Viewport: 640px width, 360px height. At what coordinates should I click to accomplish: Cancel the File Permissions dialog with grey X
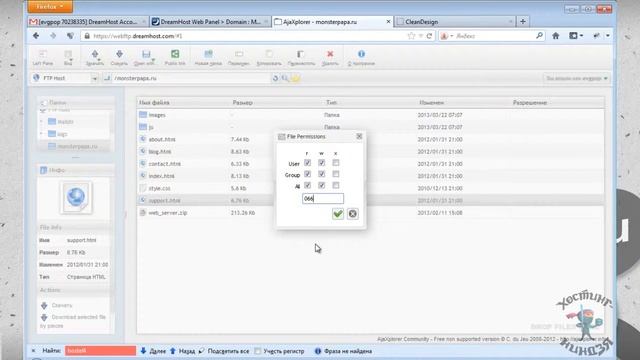tap(353, 213)
